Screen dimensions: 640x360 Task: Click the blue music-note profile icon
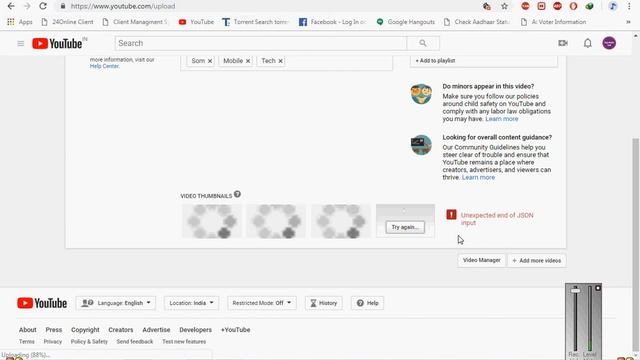(613, 6)
